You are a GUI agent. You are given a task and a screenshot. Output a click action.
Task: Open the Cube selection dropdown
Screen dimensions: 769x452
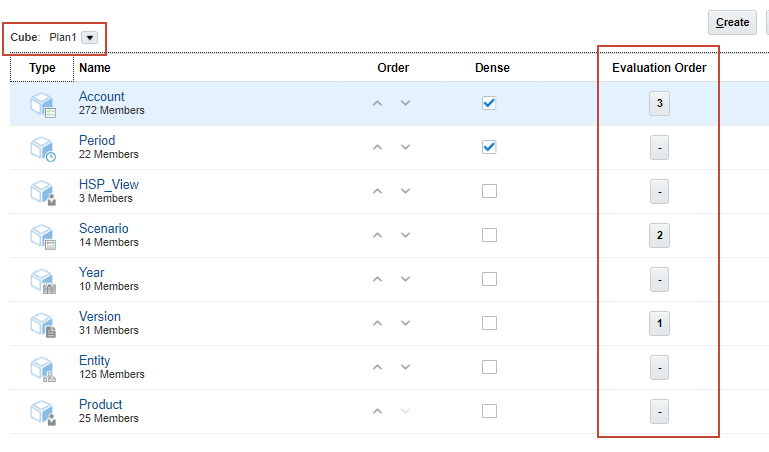(90, 37)
